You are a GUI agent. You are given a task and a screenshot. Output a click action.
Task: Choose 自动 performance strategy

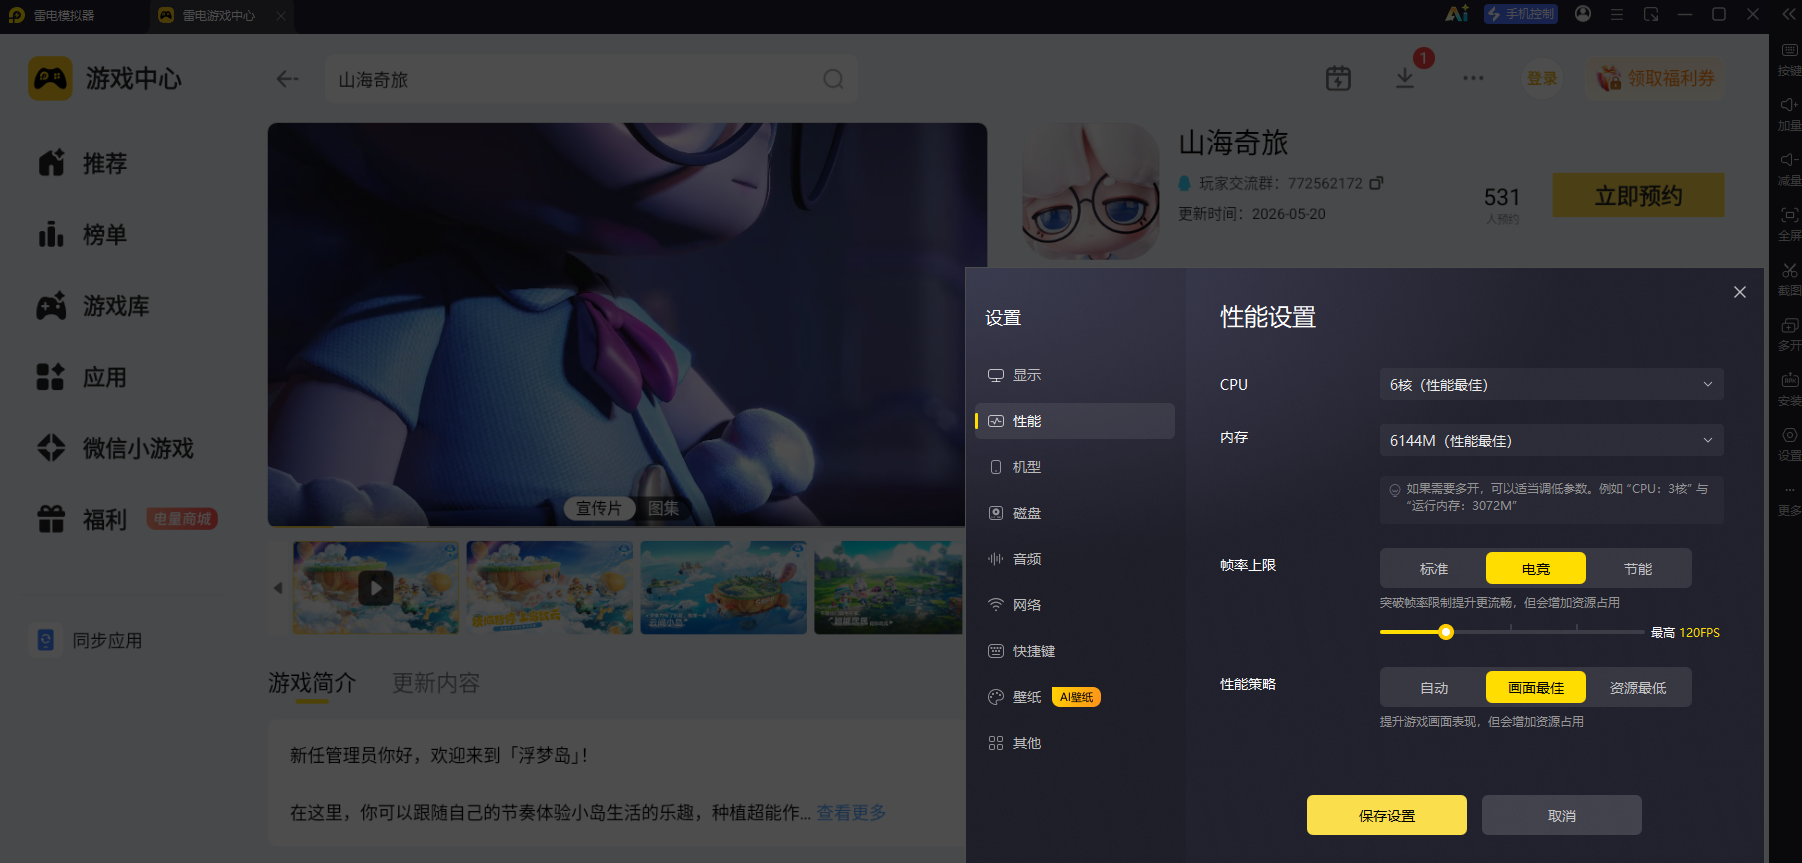pos(1434,687)
